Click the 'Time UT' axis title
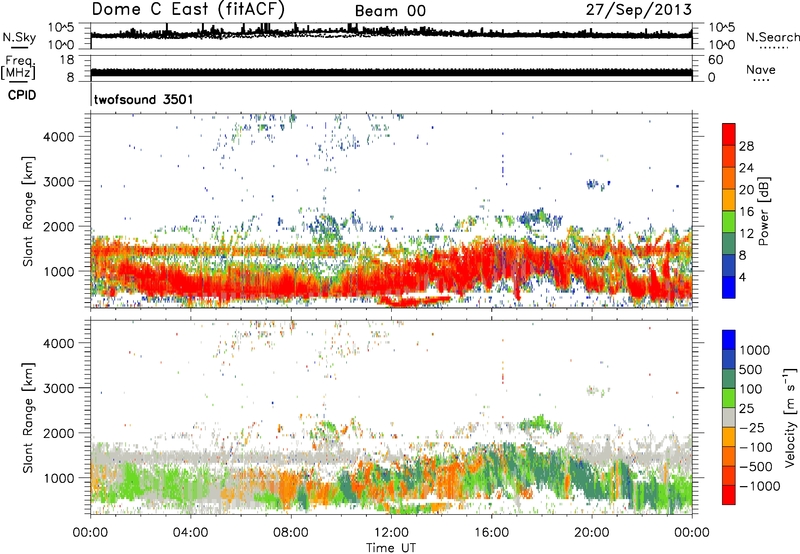 (x=391, y=548)
